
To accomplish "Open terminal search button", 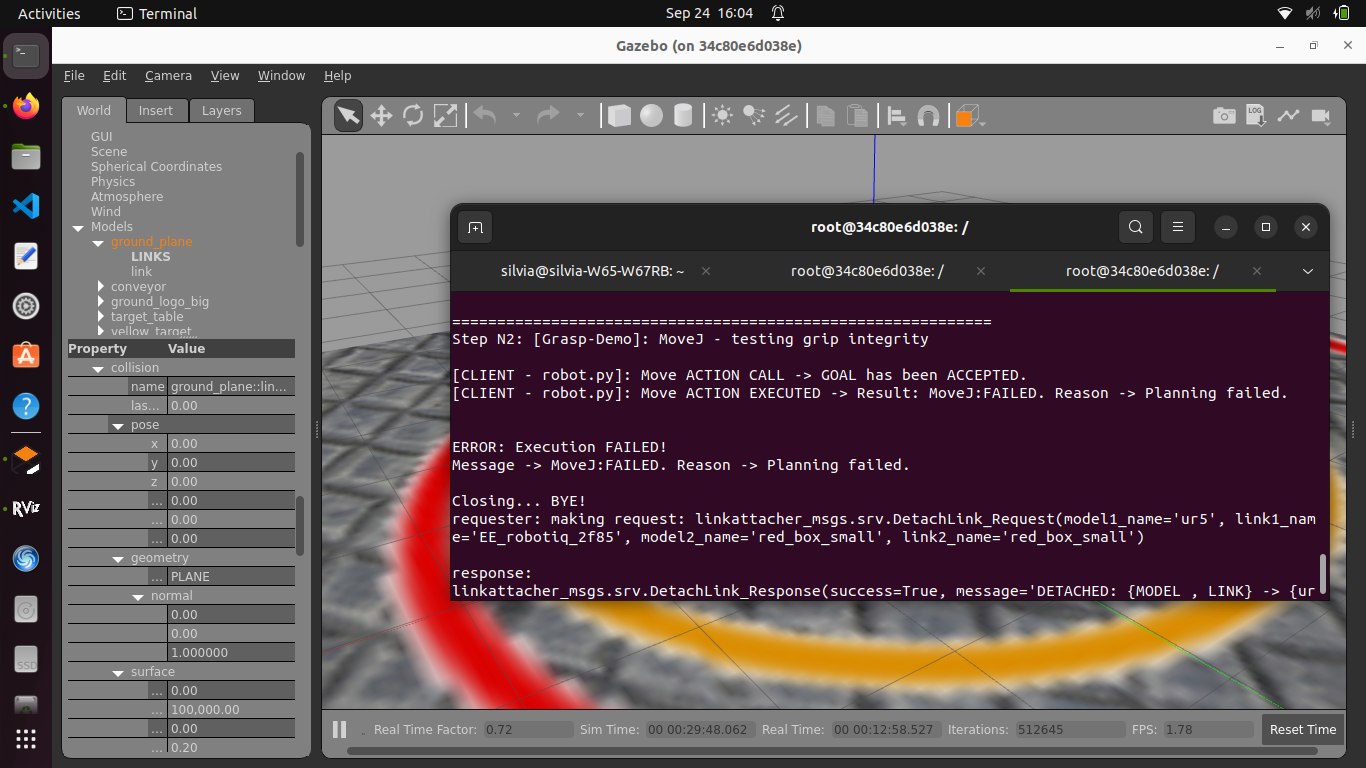I will tap(1135, 227).
